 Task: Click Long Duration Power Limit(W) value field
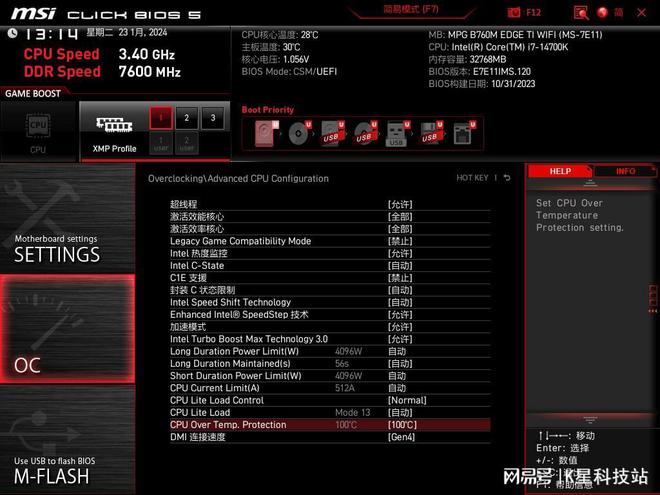coord(397,351)
